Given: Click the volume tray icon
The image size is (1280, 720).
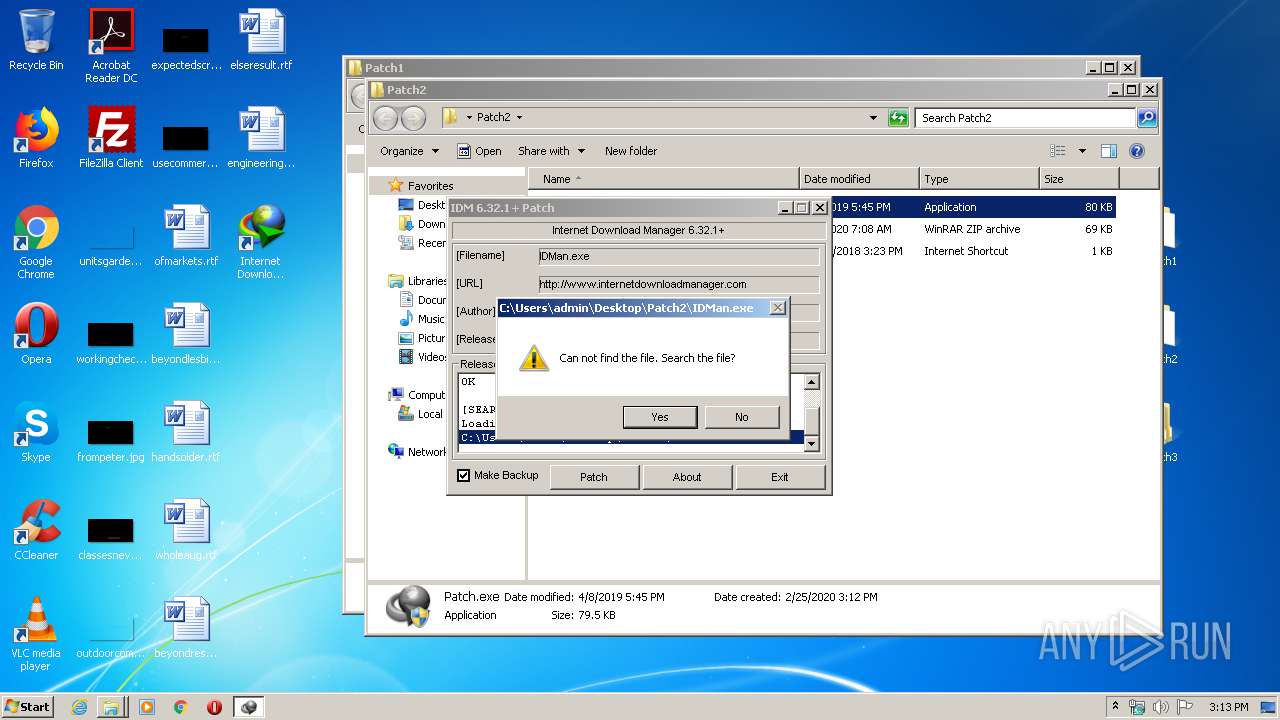Looking at the screenshot, I should pyautogui.click(x=1161, y=707).
